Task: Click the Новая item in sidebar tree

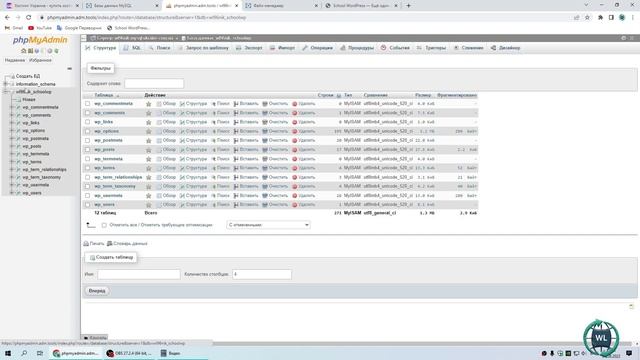Action: point(29,100)
